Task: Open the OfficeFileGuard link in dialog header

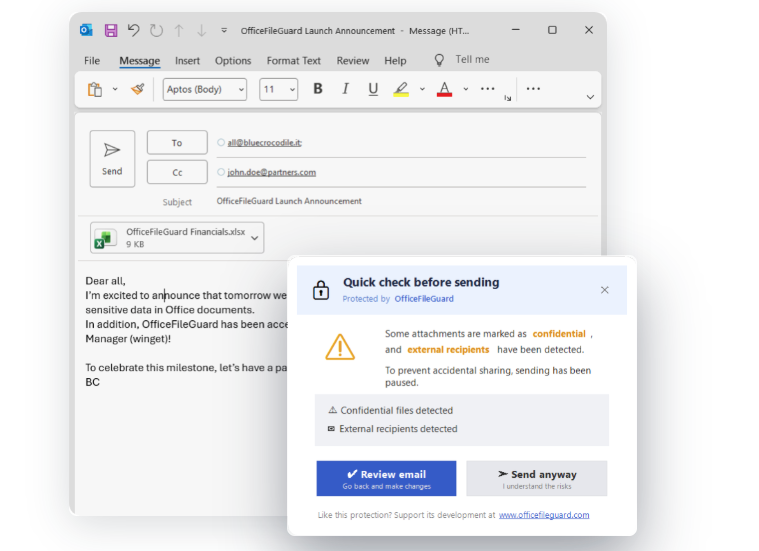Action: 424,299
